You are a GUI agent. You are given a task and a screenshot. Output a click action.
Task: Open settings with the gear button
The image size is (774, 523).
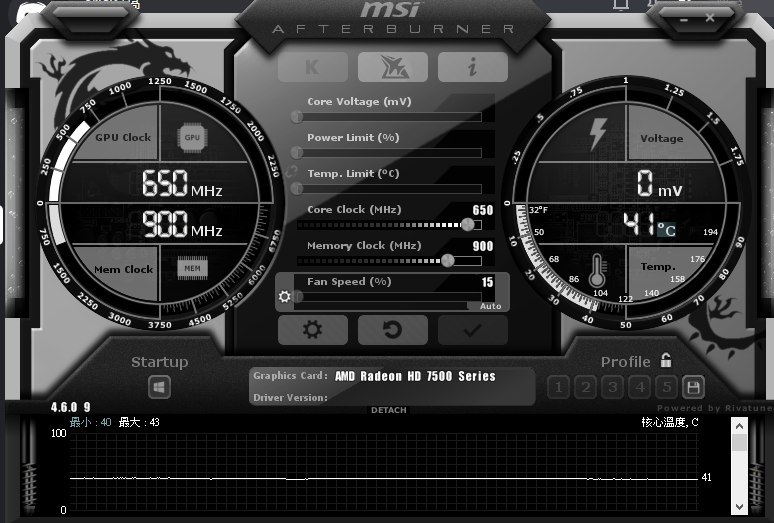pos(313,330)
